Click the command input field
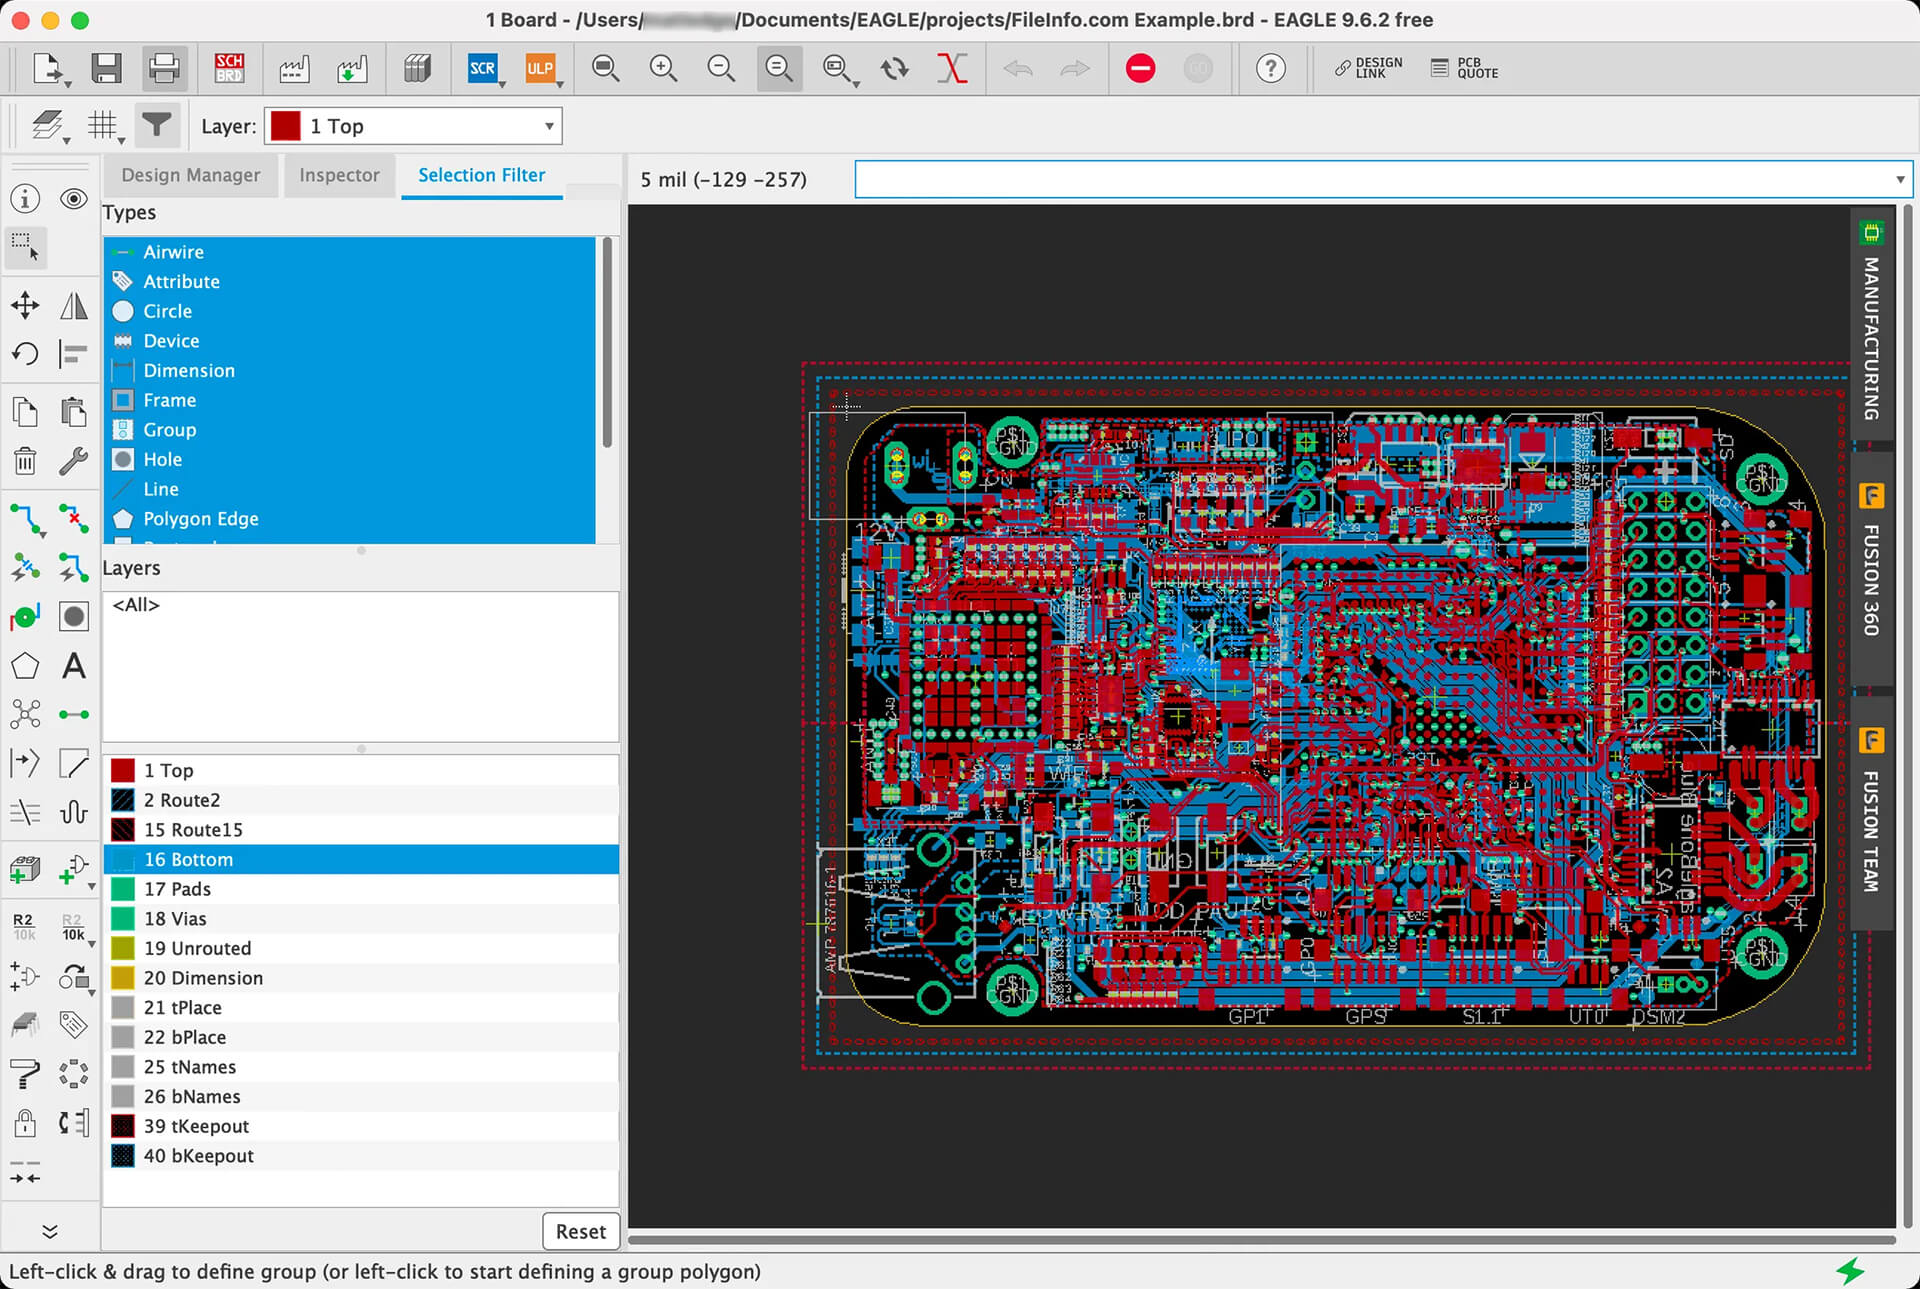1920x1289 pixels. click(1384, 178)
